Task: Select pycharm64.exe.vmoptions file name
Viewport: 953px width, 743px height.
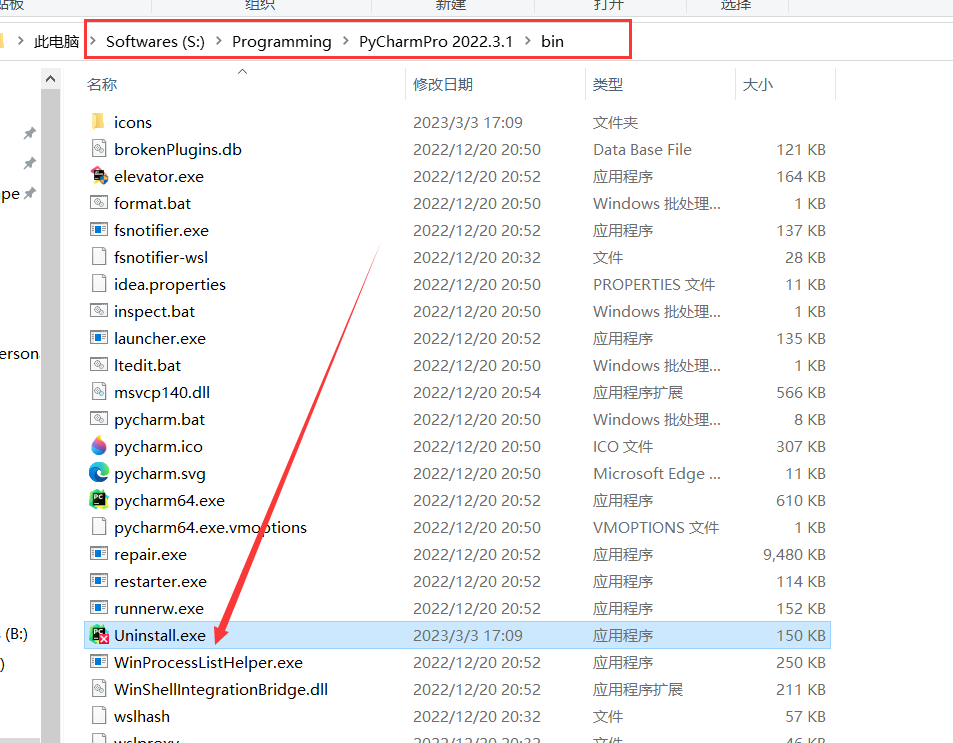Action: coord(210,527)
